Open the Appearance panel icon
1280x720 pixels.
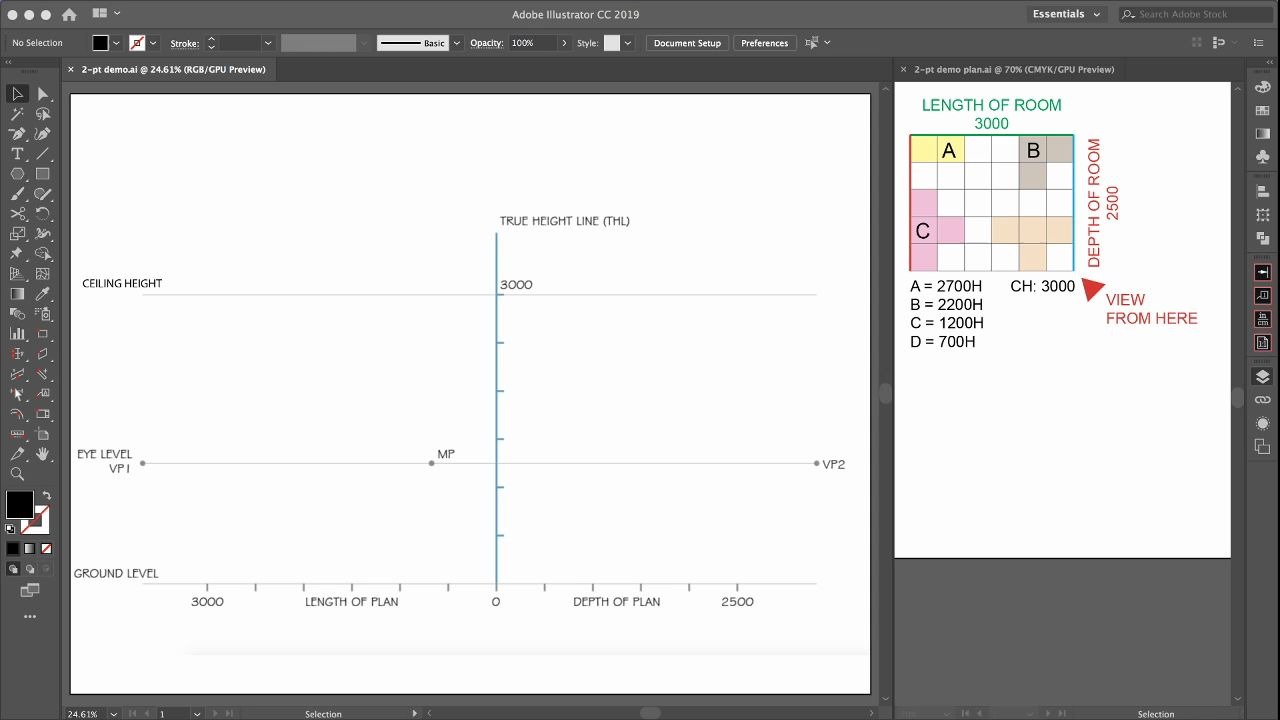(x=1262, y=423)
